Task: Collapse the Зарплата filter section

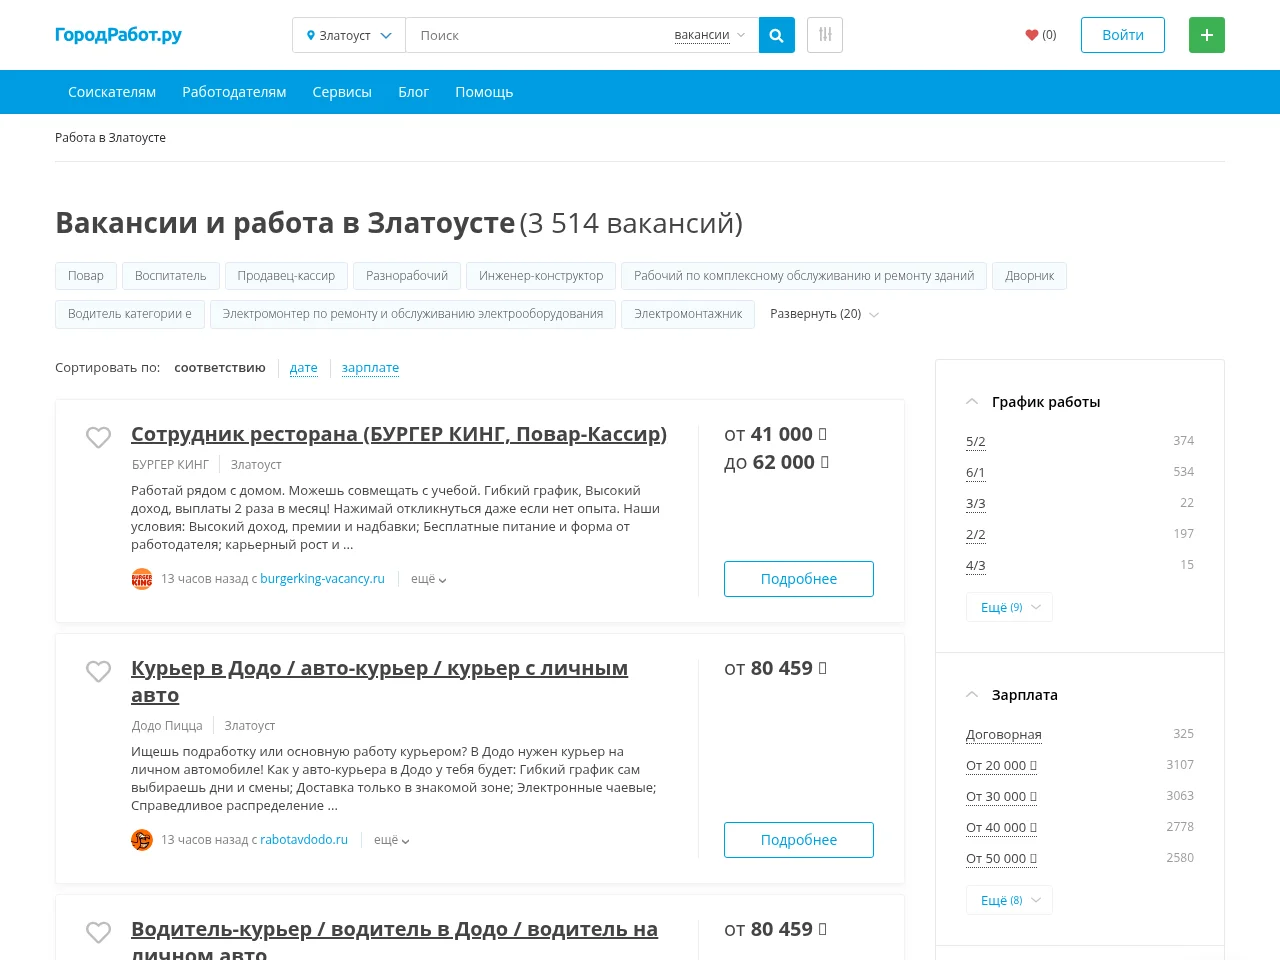Action: point(1012,695)
